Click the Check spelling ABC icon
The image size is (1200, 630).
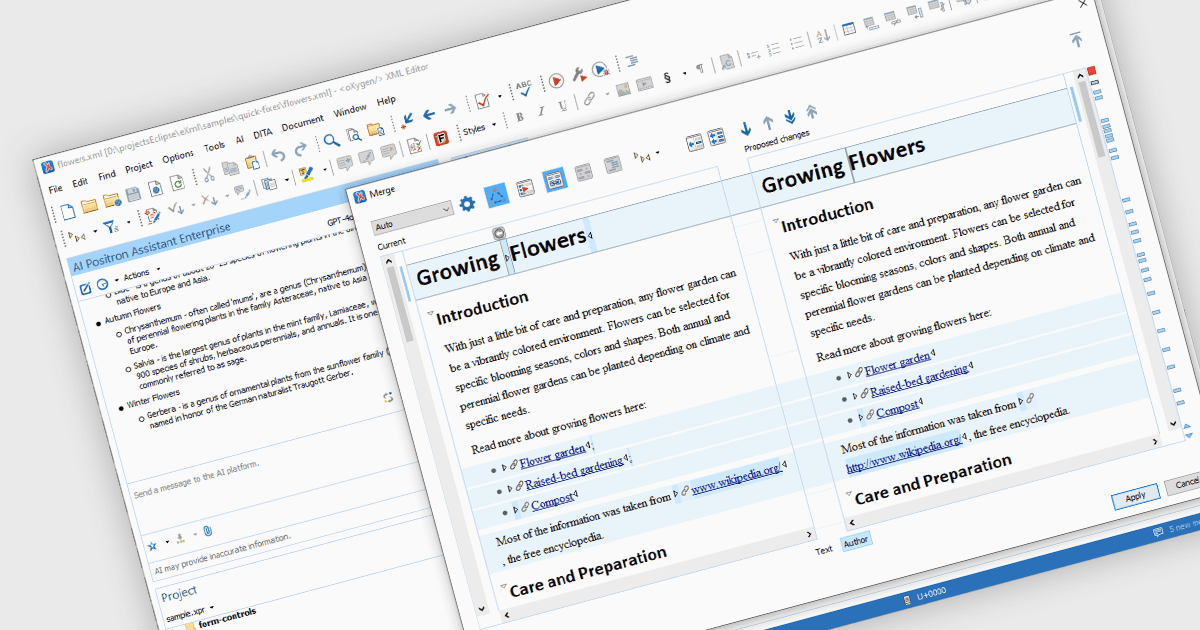click(525, 87)
